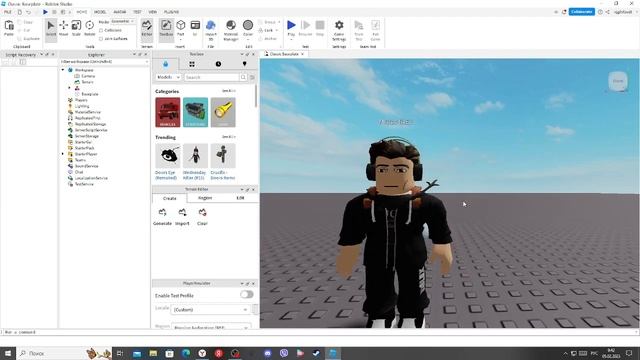Switch to the TEST ribbon tab
This screenshot has height=360, width=640.
(x=137, y=12)
